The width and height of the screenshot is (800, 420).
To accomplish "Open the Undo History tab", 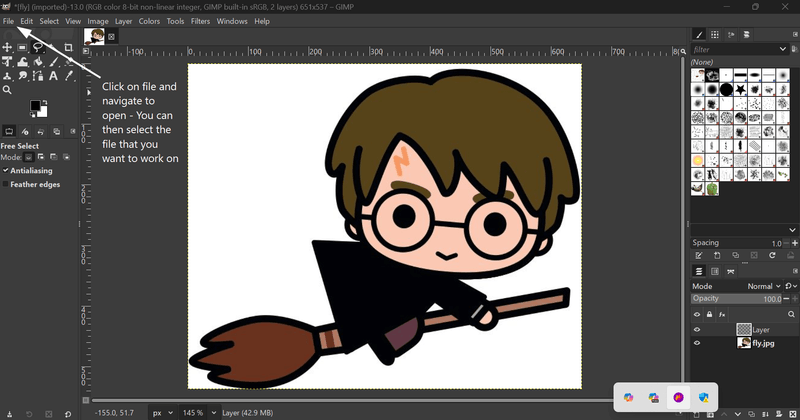I will click(x=41, y=132).
